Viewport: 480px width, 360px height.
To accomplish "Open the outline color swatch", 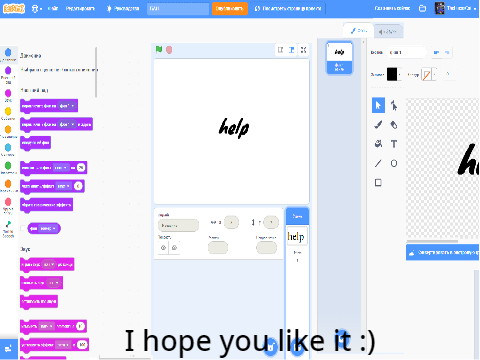I will point(429,75).
